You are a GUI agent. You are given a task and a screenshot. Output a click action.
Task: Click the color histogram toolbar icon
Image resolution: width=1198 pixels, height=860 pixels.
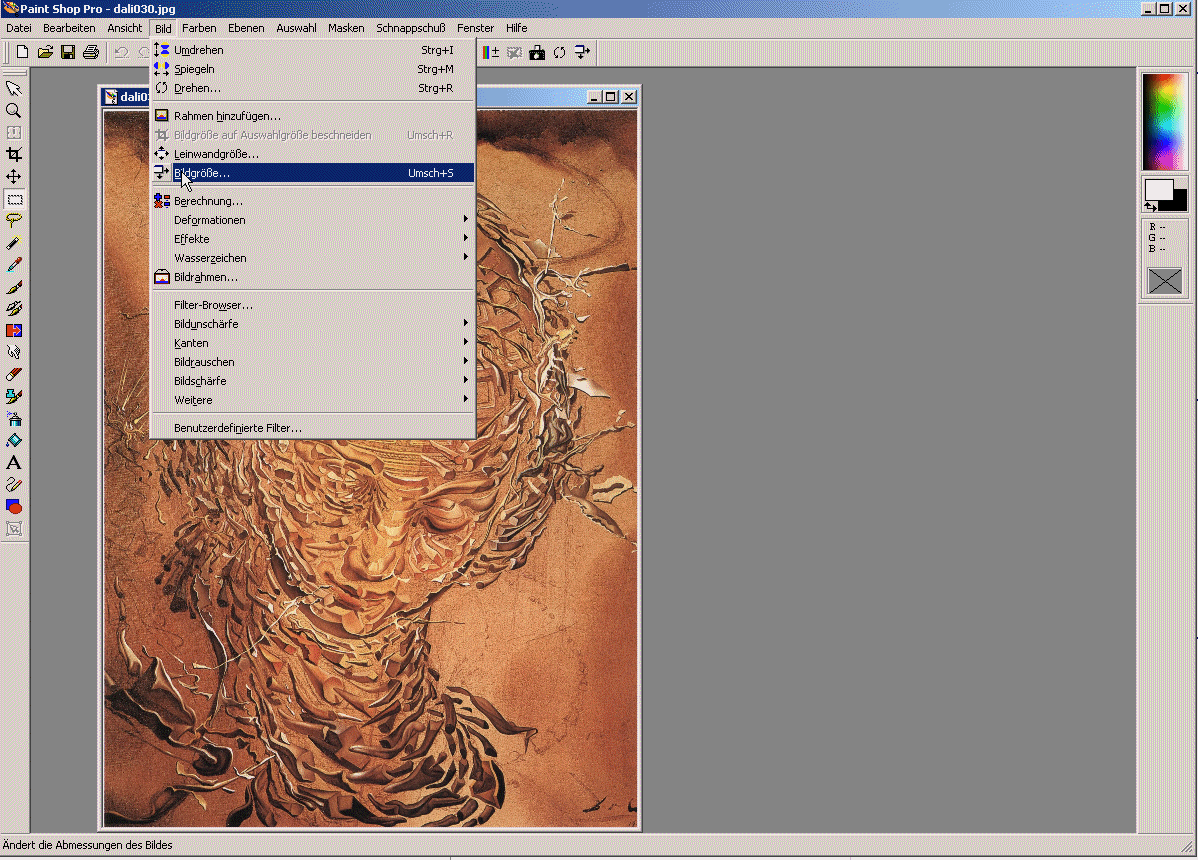click(491, 52)
